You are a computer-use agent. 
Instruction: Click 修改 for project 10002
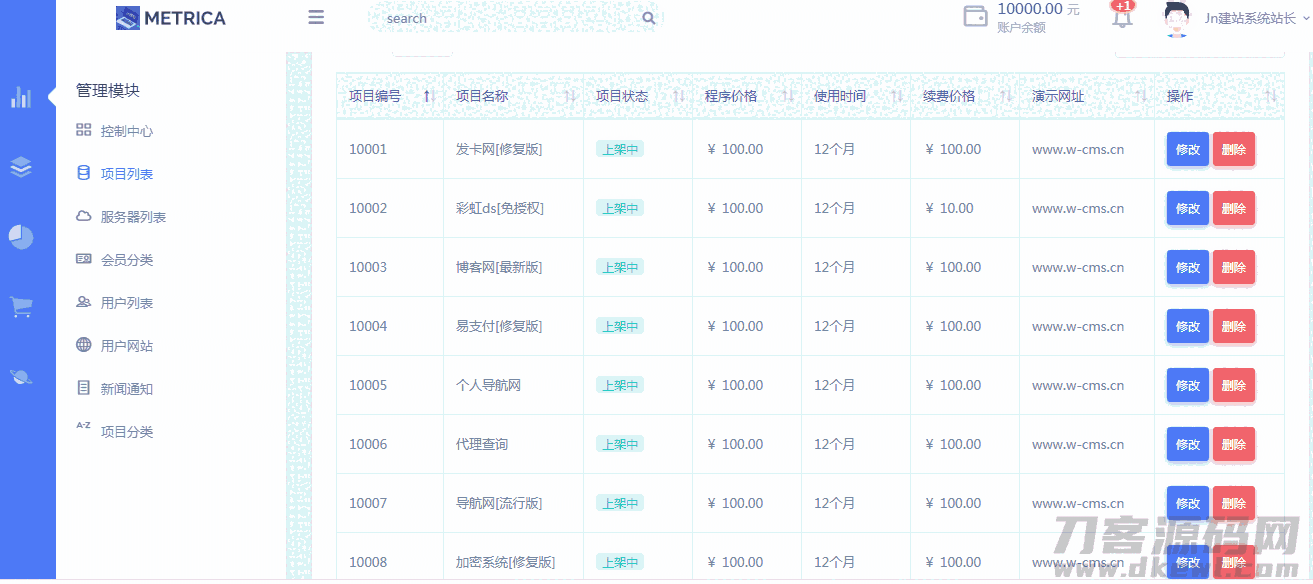pos(1187,208)
